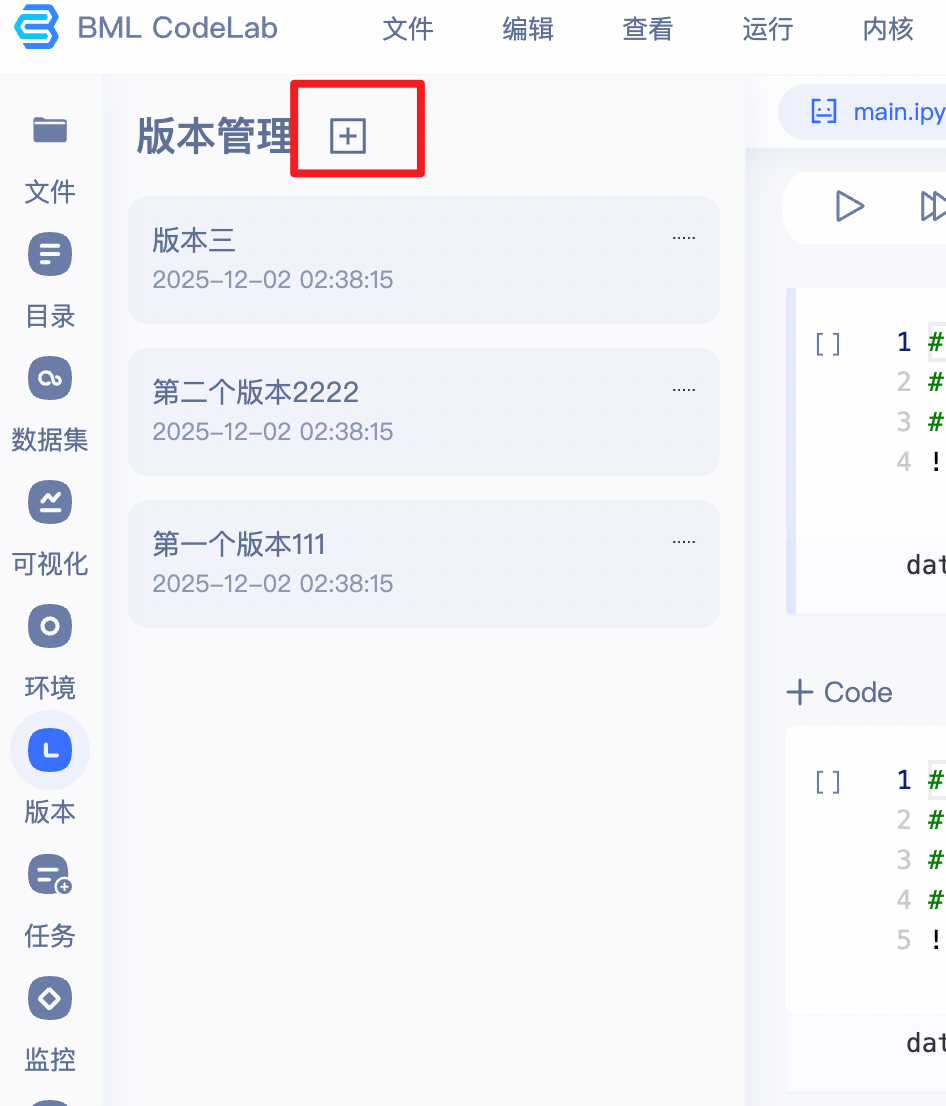The width and height of the screenshot is (946, 1106).
Task: Open the 任务 task panel icon
Action: (49, 874)
